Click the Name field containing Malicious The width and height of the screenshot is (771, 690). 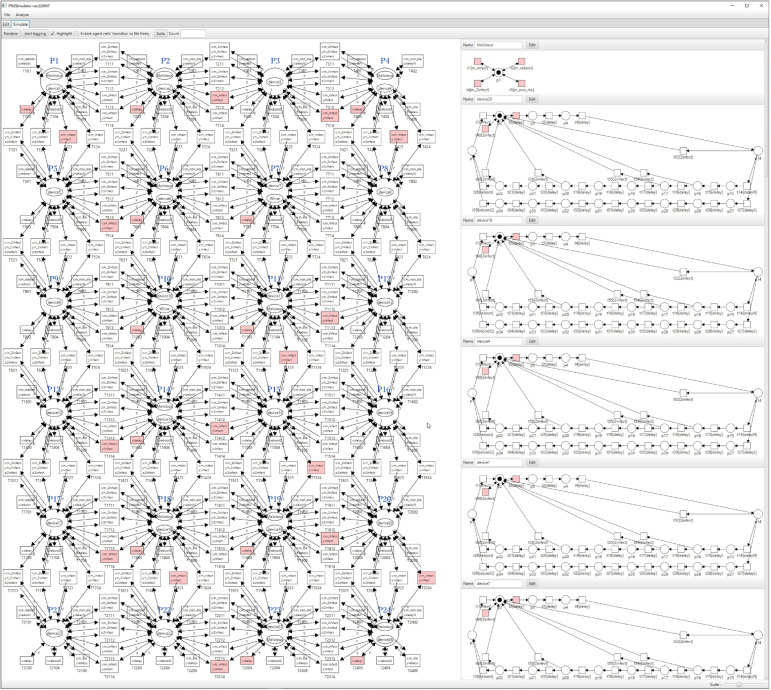[x=498, y=45]
